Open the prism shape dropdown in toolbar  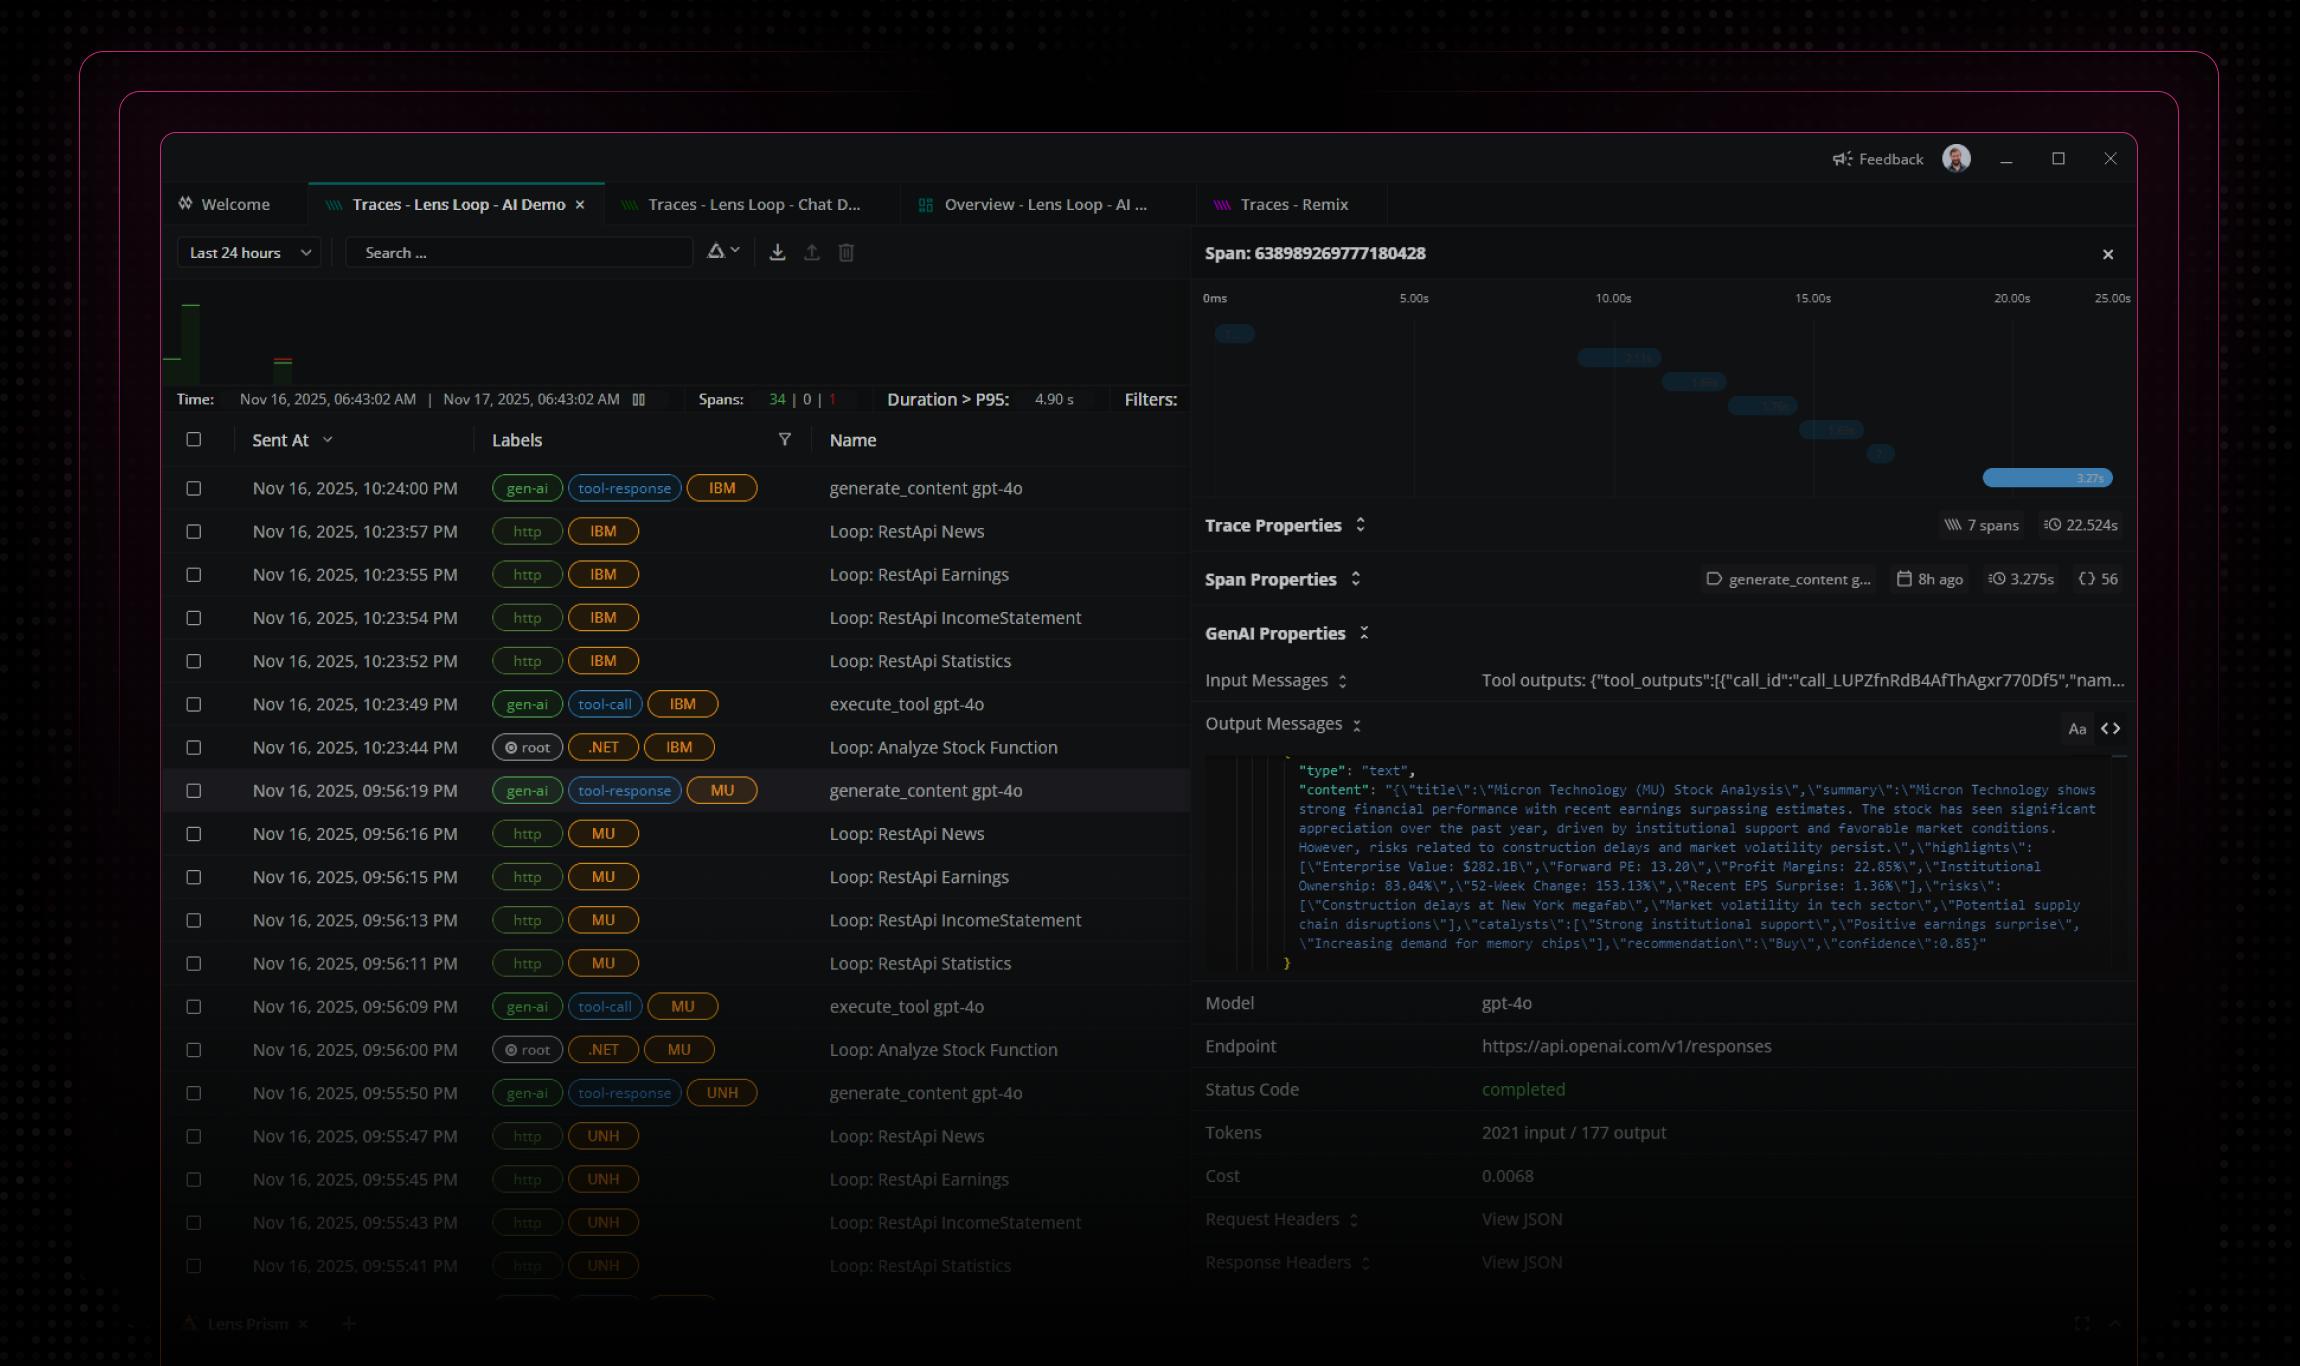click(x=723, y=252)
